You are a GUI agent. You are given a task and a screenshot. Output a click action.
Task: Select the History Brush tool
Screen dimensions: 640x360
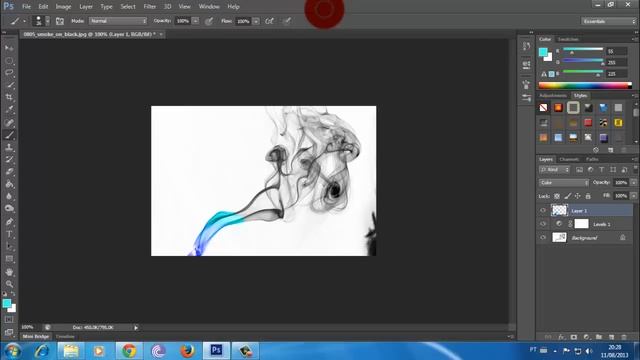[x=9, y=160]
